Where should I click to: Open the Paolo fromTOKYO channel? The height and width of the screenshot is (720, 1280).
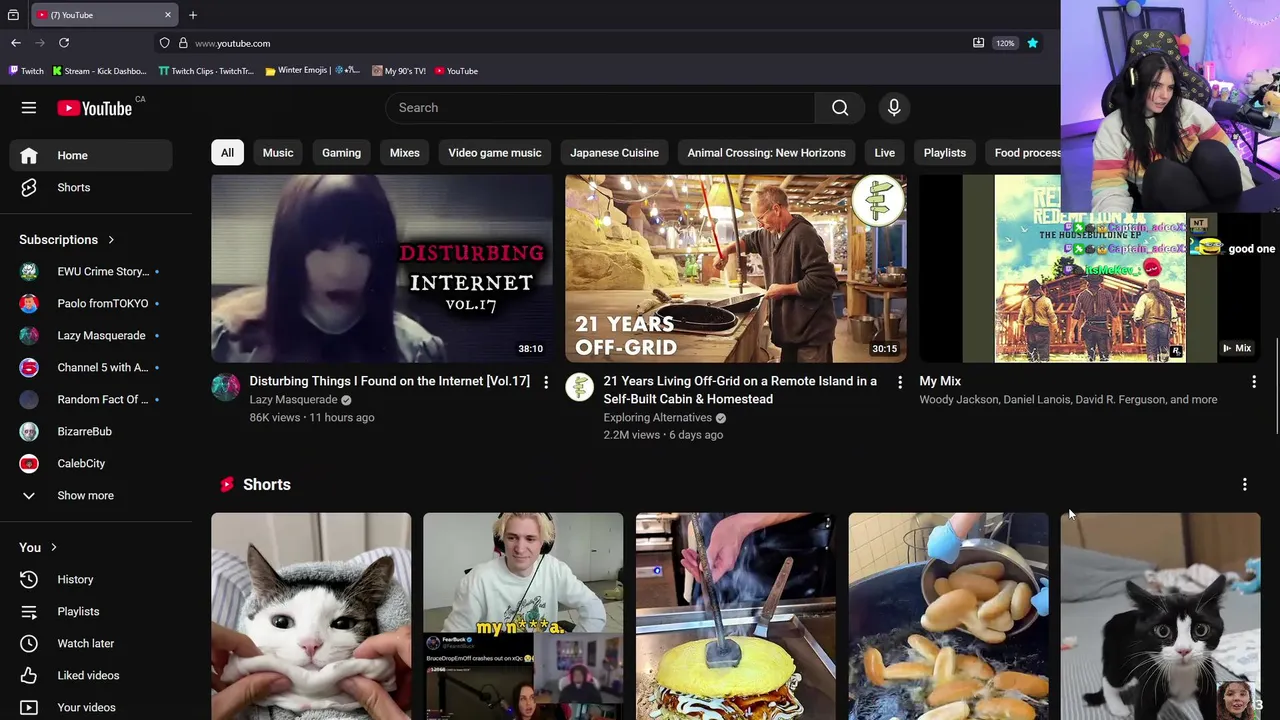91,303
